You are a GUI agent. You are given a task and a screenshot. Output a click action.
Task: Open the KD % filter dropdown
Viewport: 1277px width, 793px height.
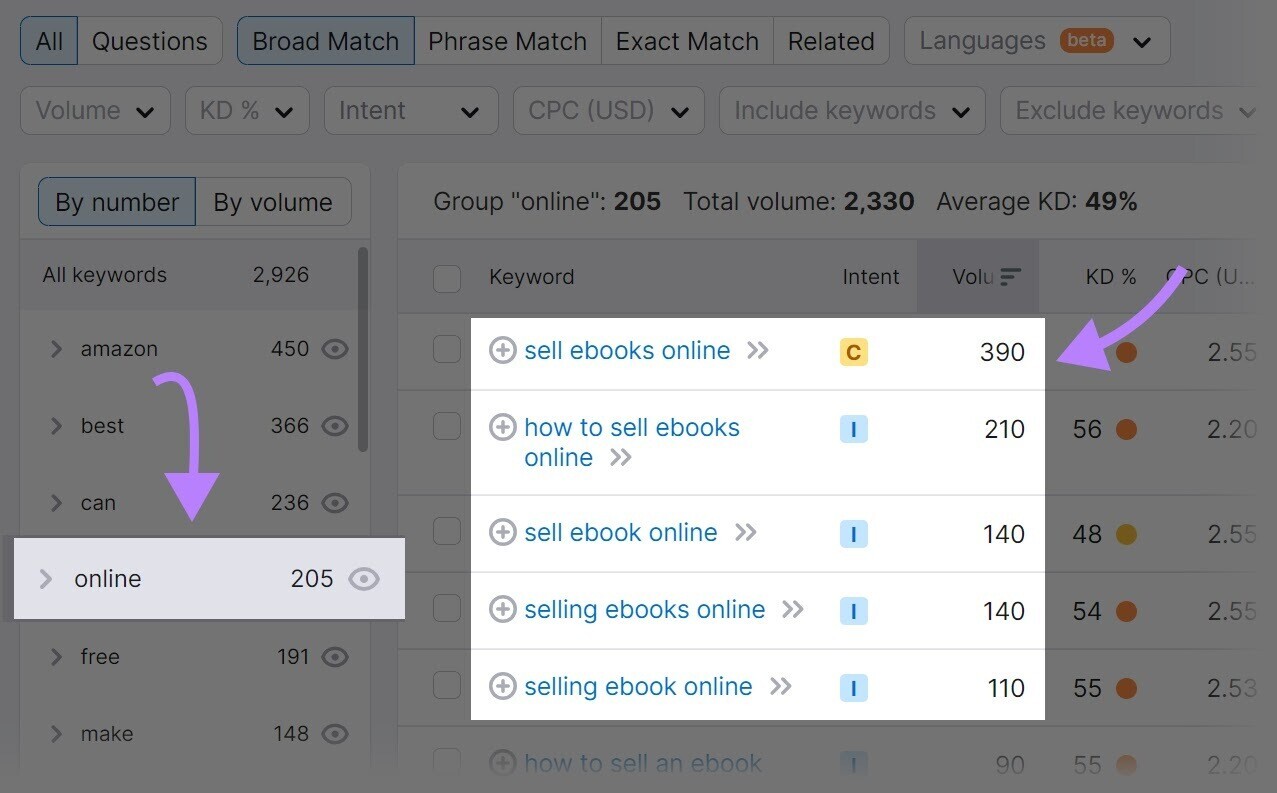point(247,110)
